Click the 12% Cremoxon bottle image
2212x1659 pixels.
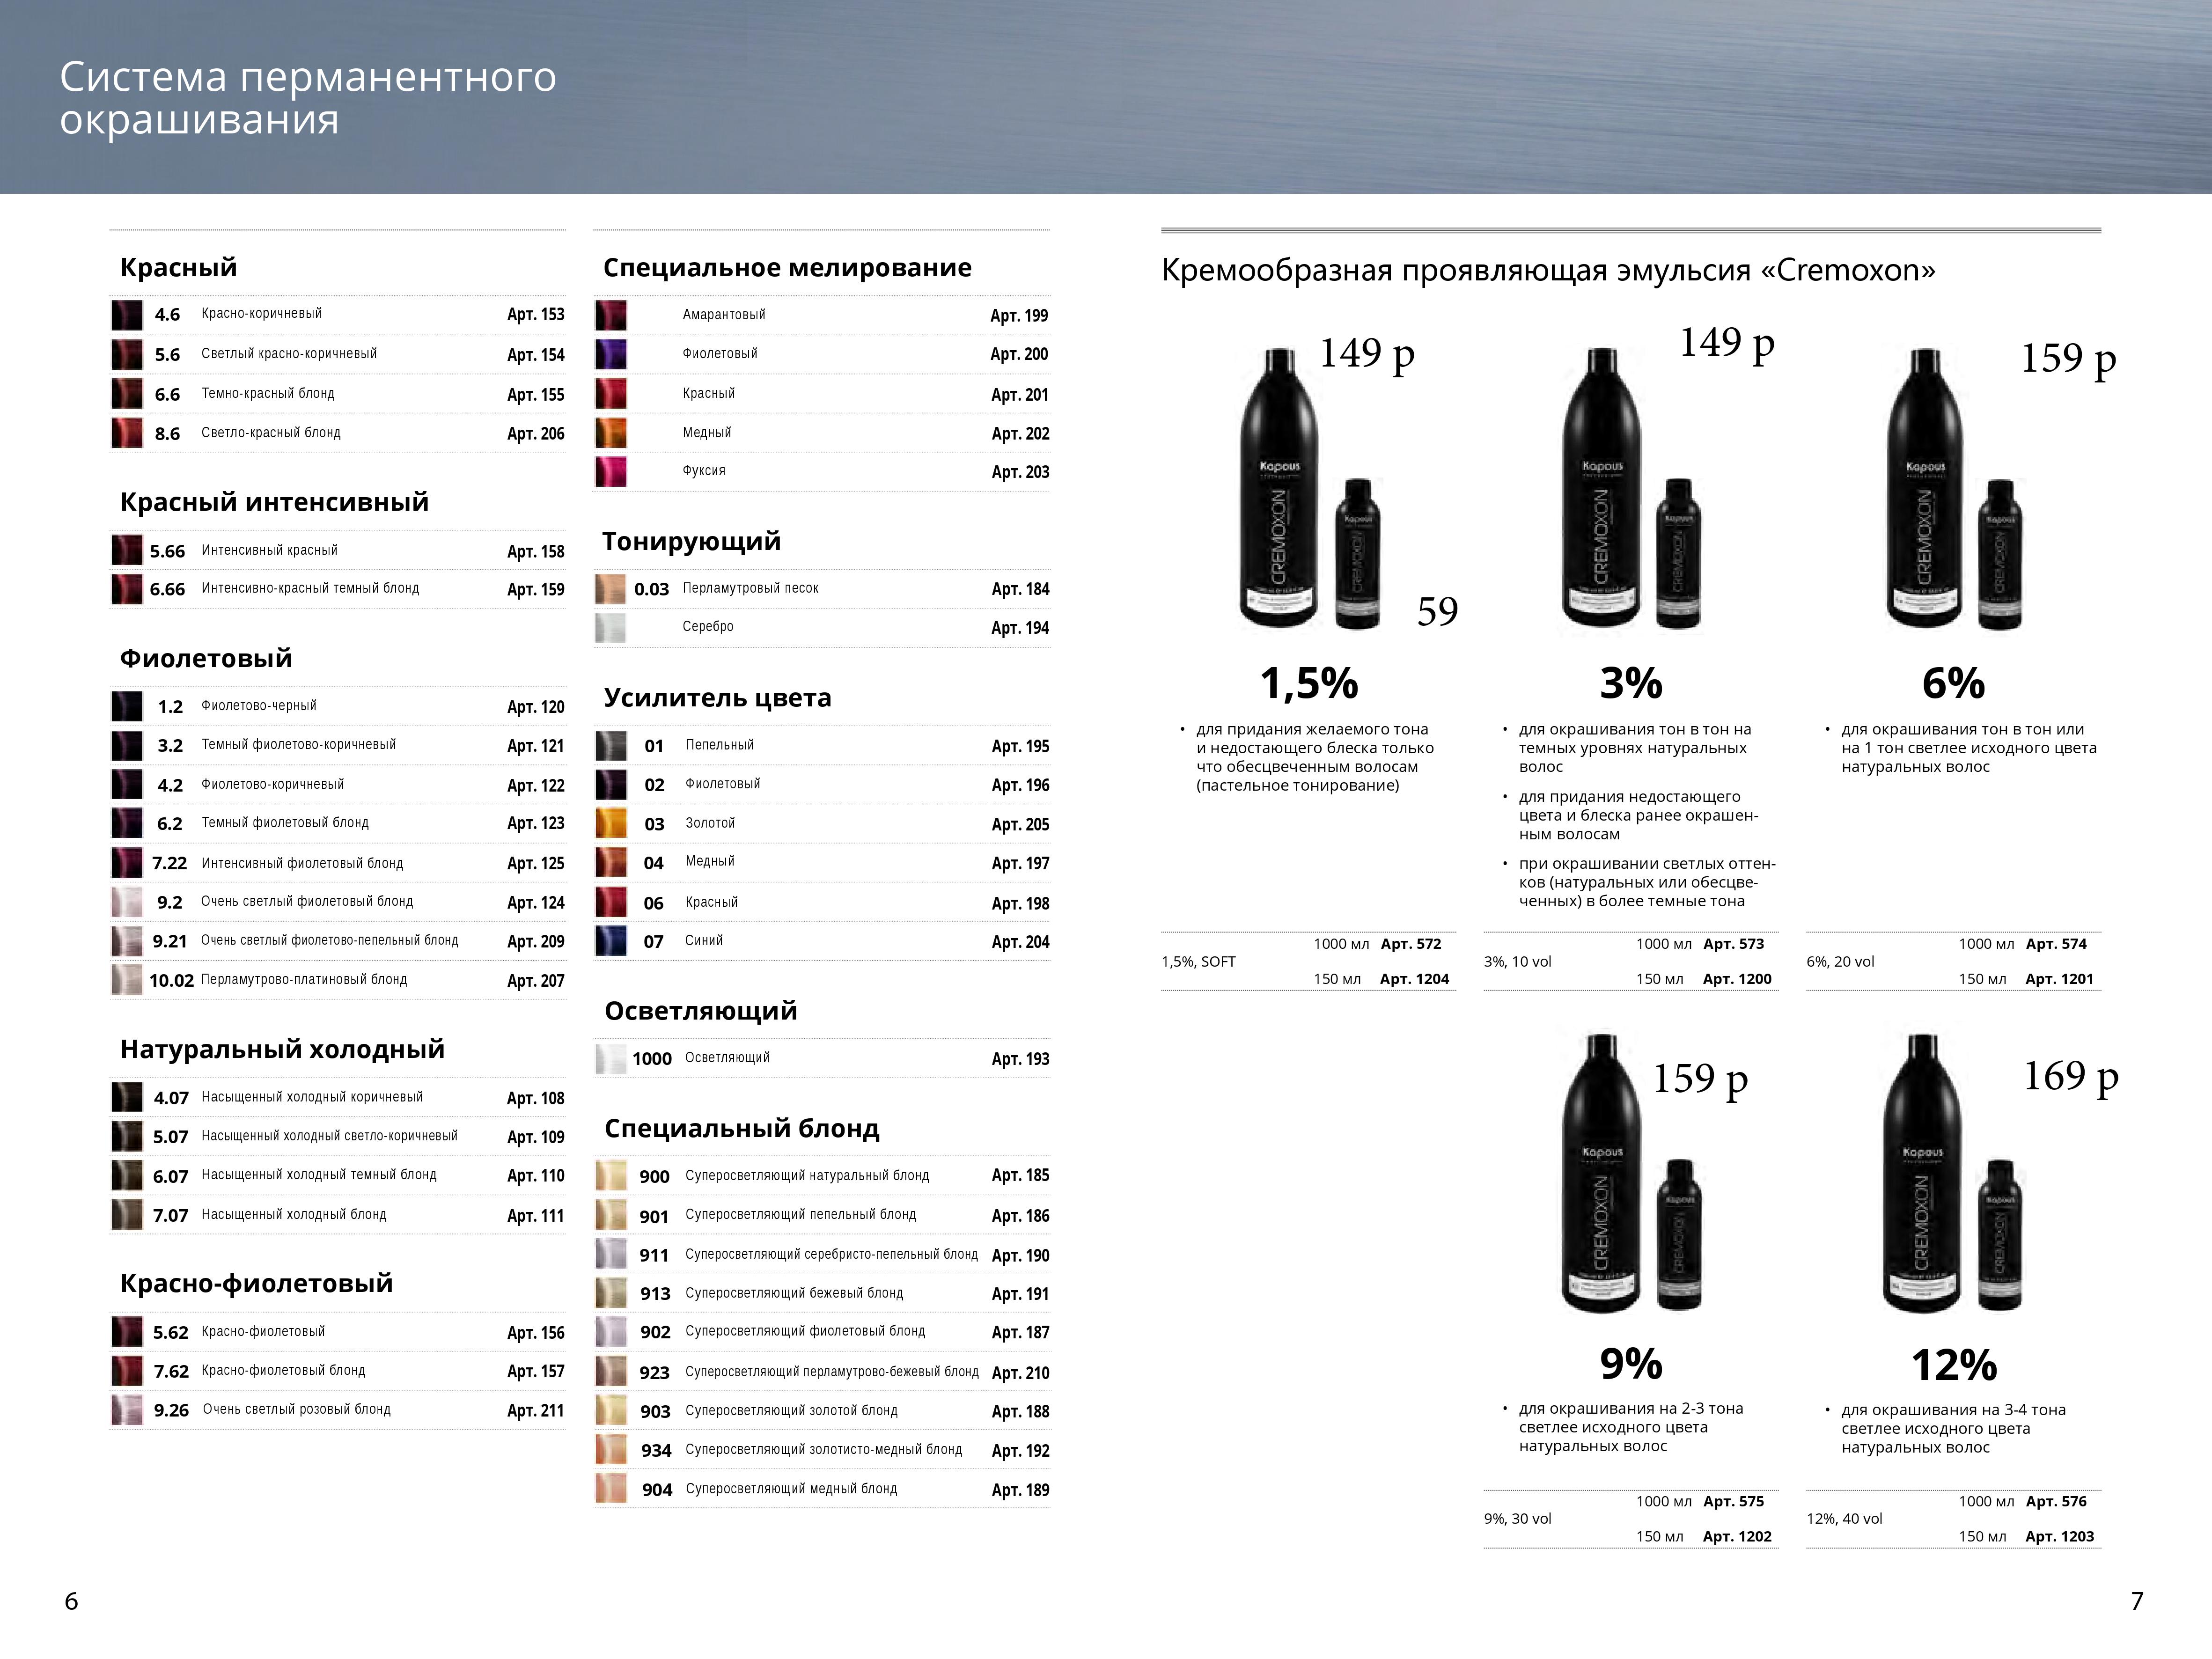coord(1922,1175)
